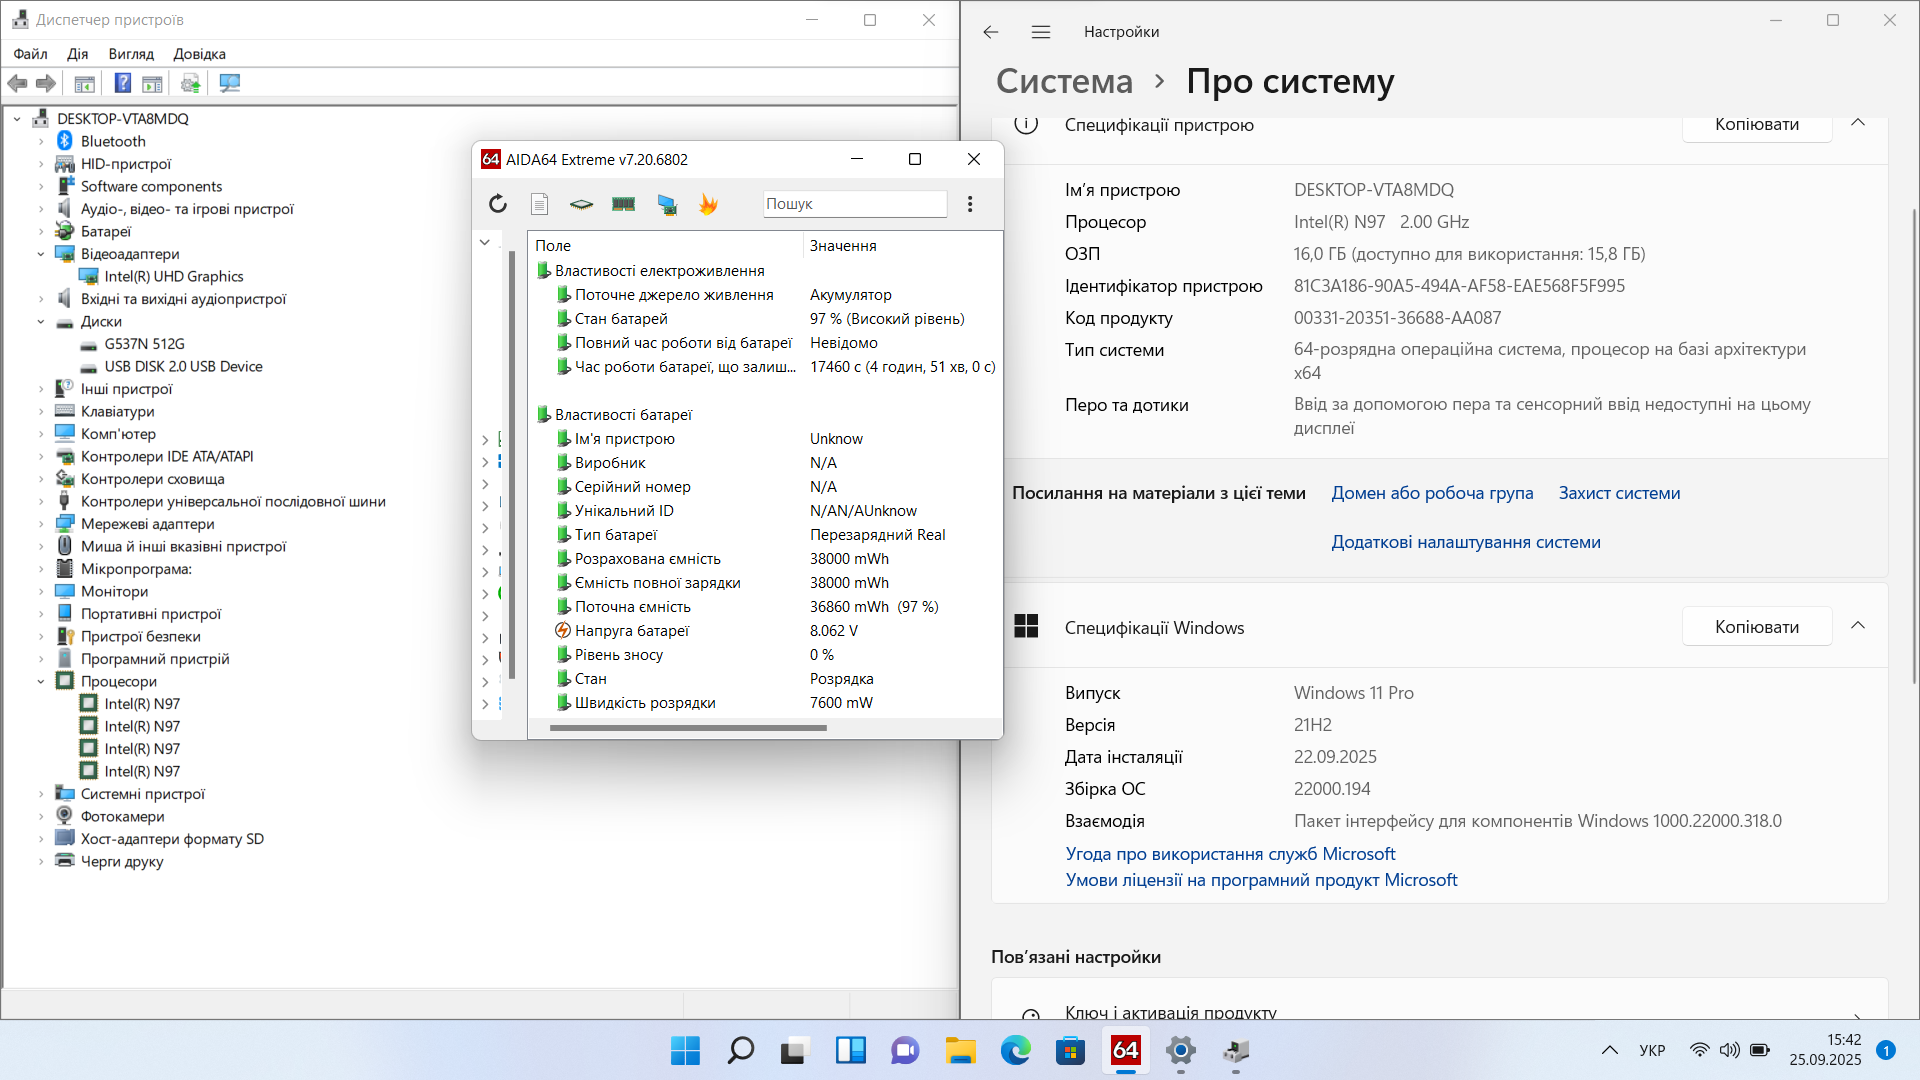The height and width of the screenshot is (1080, 1920).
Task: Click the Пошук search field
Action: coord(853,204)
